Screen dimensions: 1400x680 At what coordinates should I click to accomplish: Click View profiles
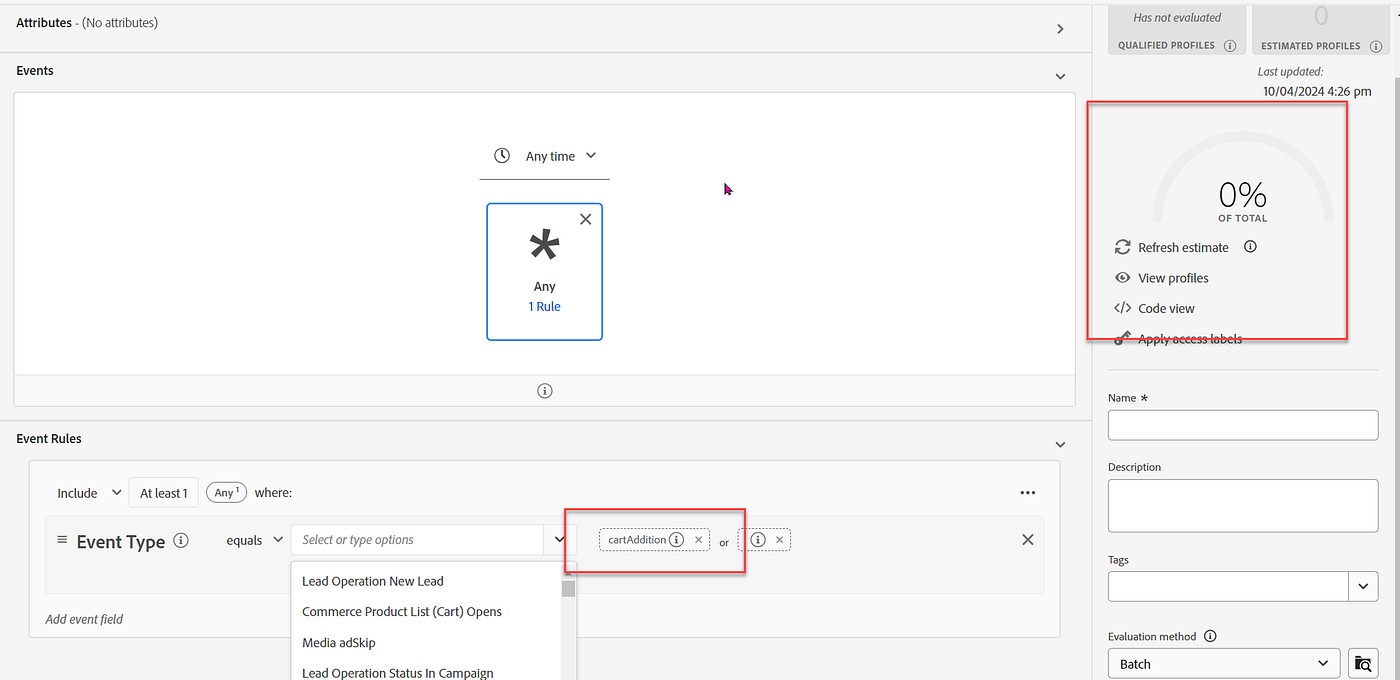coord(1161,278)
